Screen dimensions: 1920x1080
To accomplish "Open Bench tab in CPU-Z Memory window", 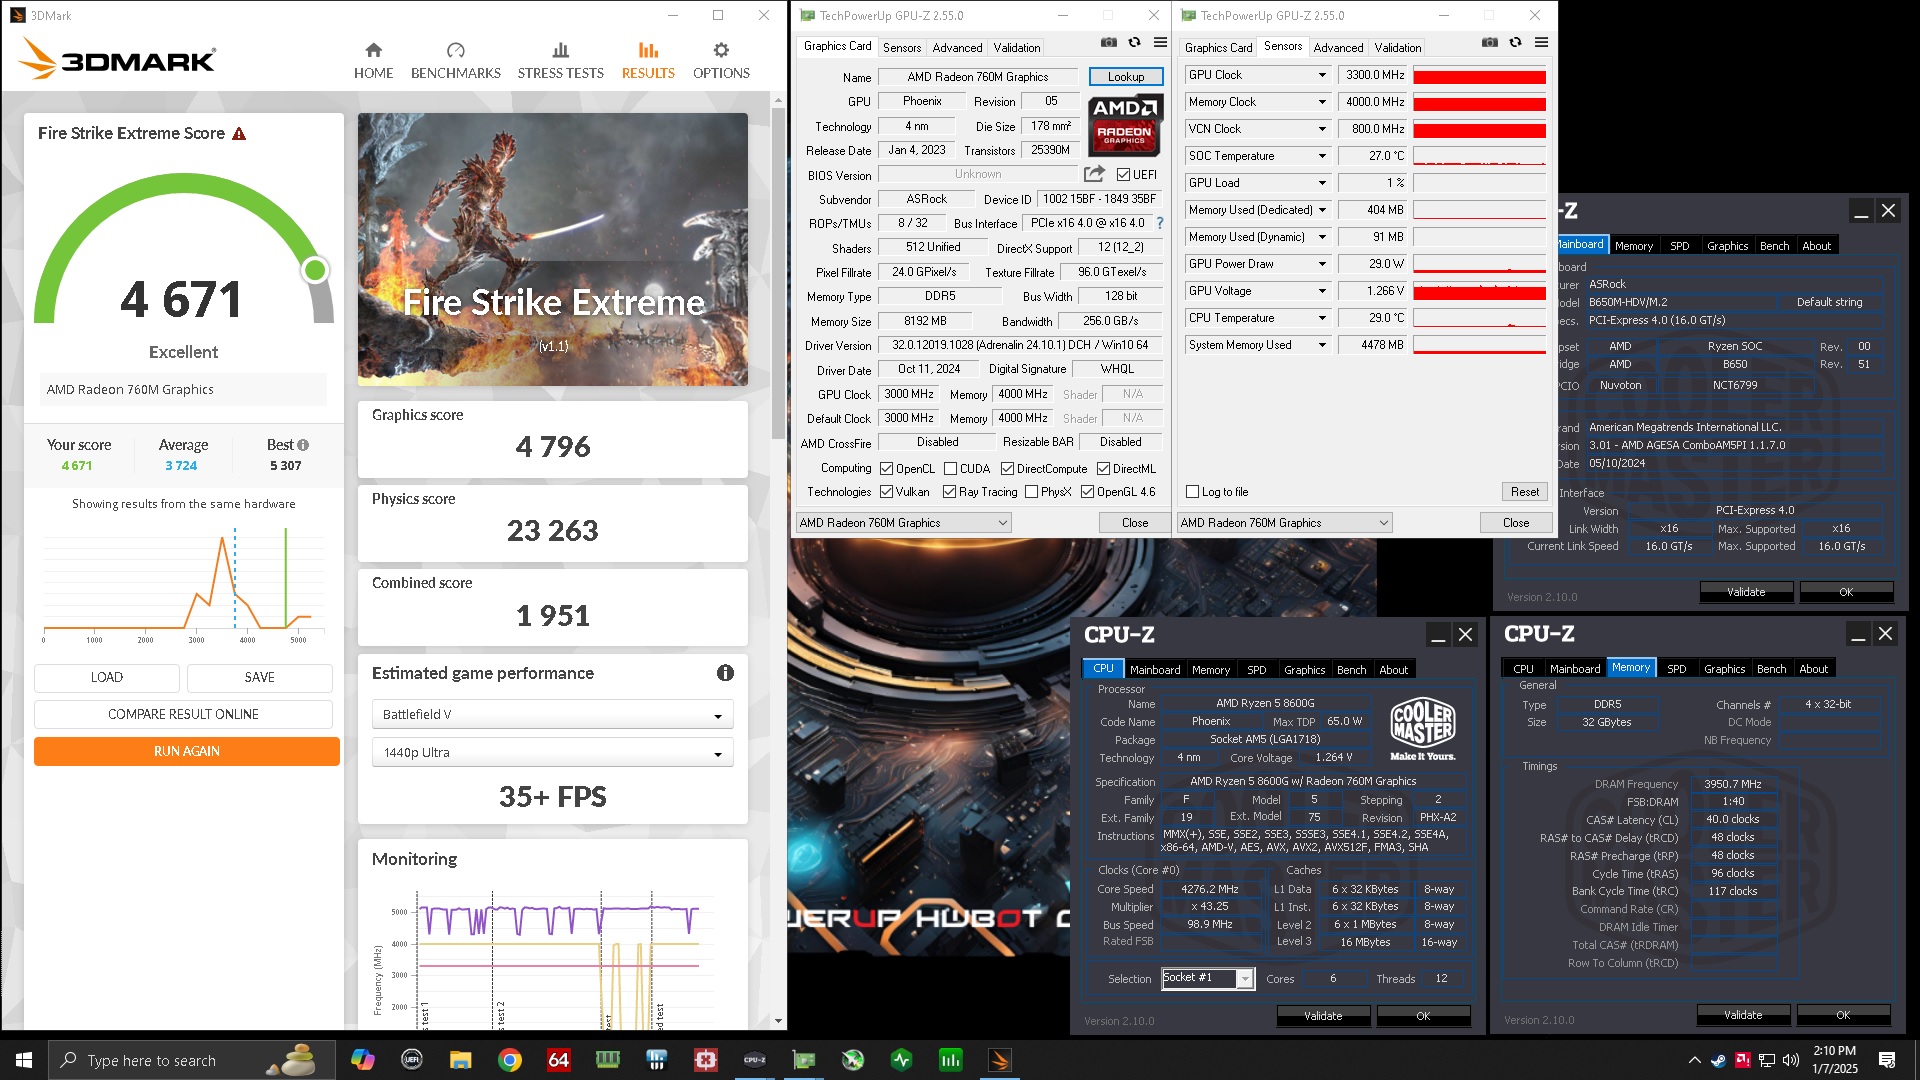I will (x=1771, y=668).
